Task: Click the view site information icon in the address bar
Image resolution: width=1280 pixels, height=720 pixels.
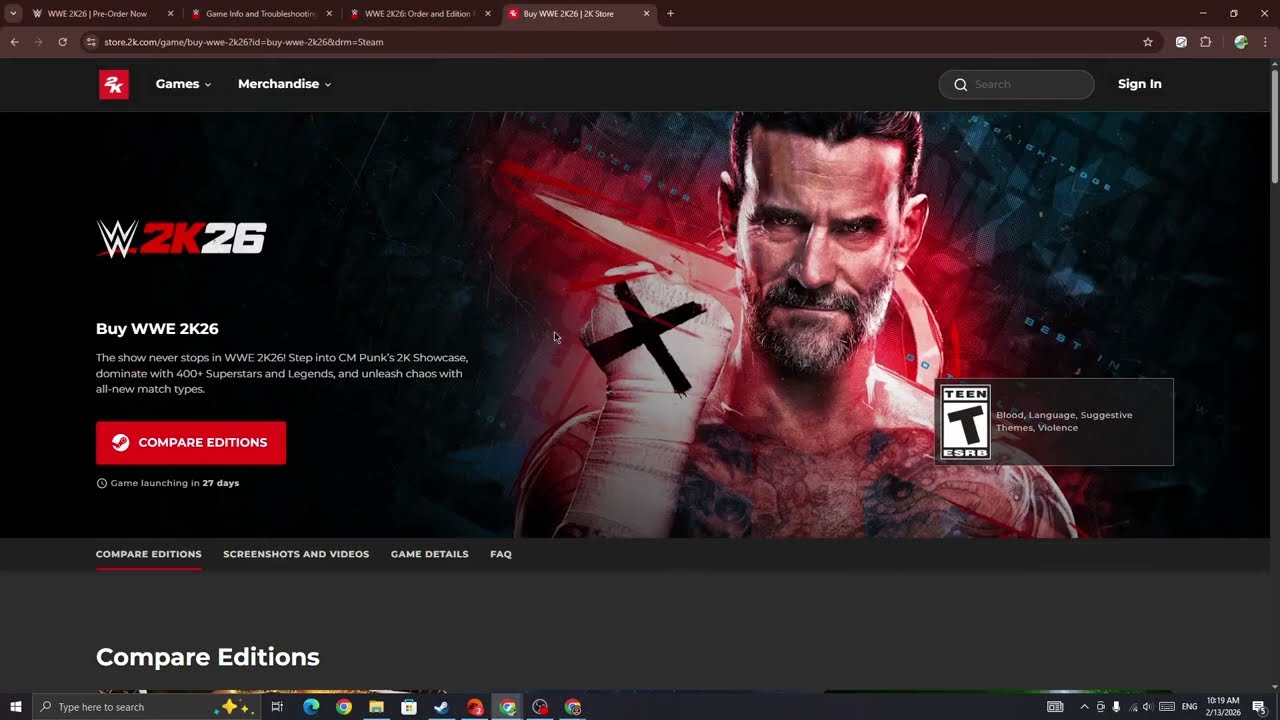Action: click(x=91, y=42)
